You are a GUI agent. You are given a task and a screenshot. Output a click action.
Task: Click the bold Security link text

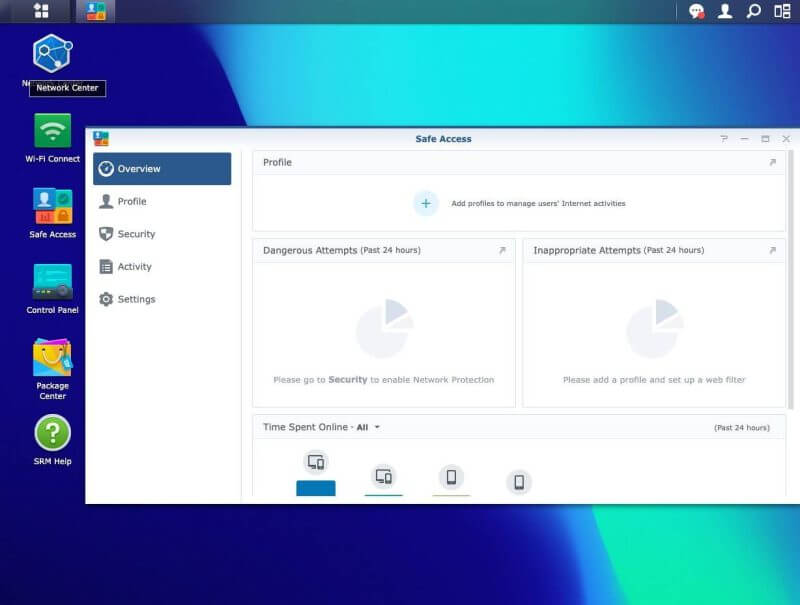[x=347, y=380]
